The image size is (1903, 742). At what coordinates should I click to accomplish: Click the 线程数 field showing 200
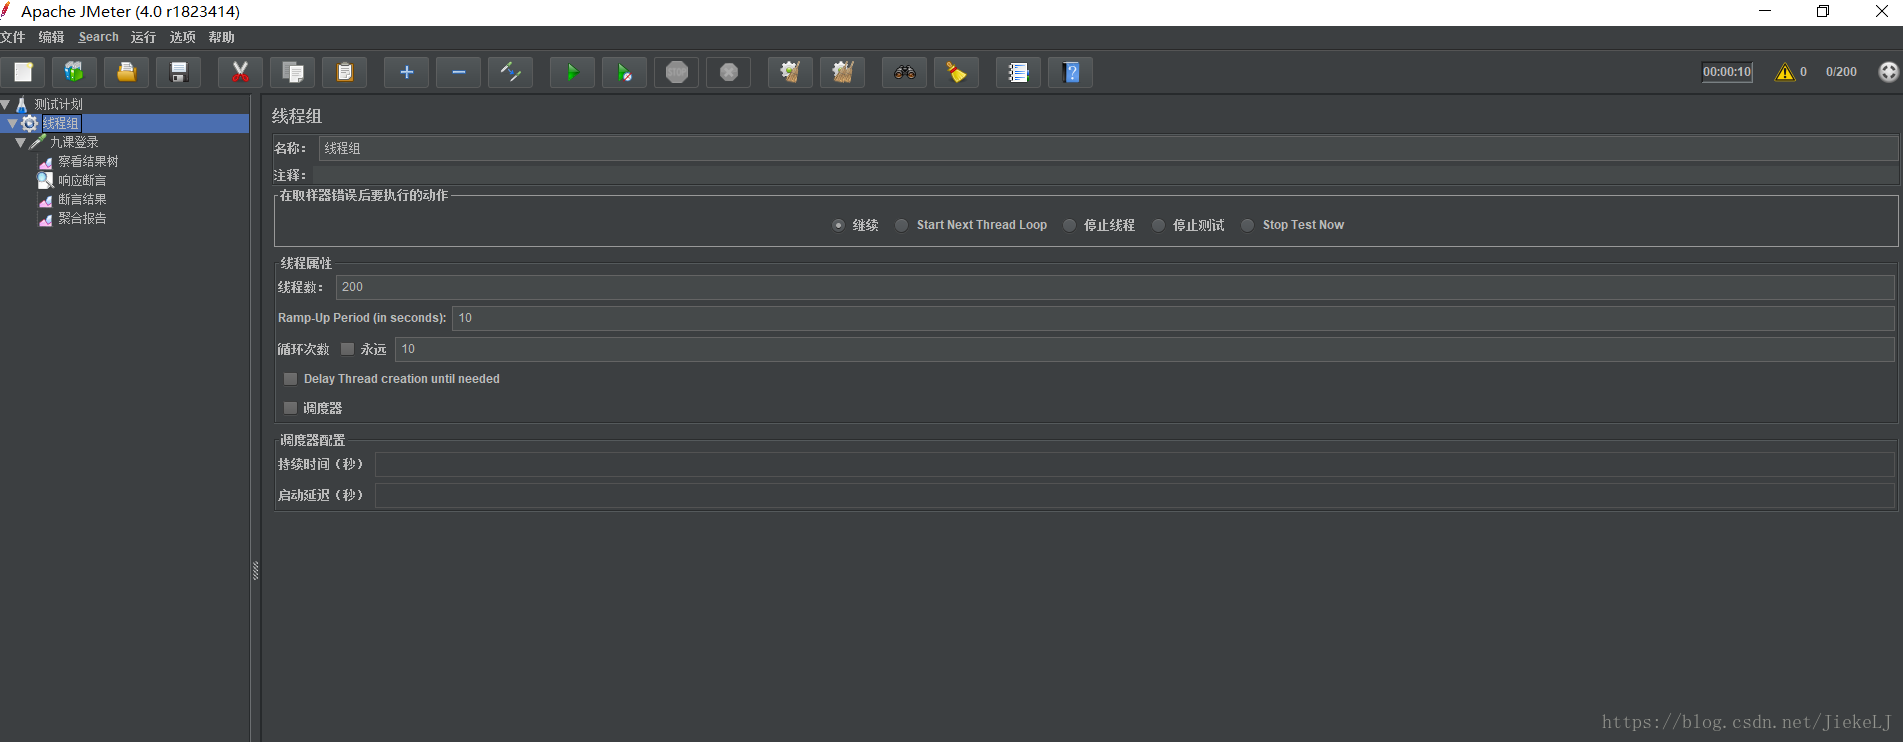tap(1115, 287)
